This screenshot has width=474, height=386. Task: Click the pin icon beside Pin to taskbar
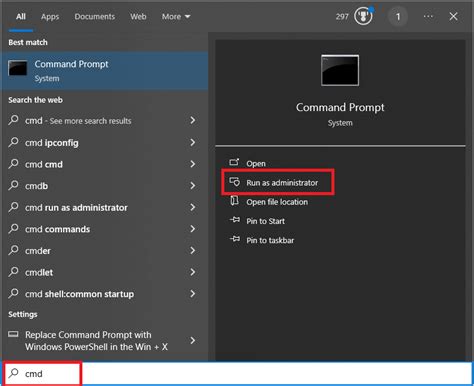click(x=235, y=239)
